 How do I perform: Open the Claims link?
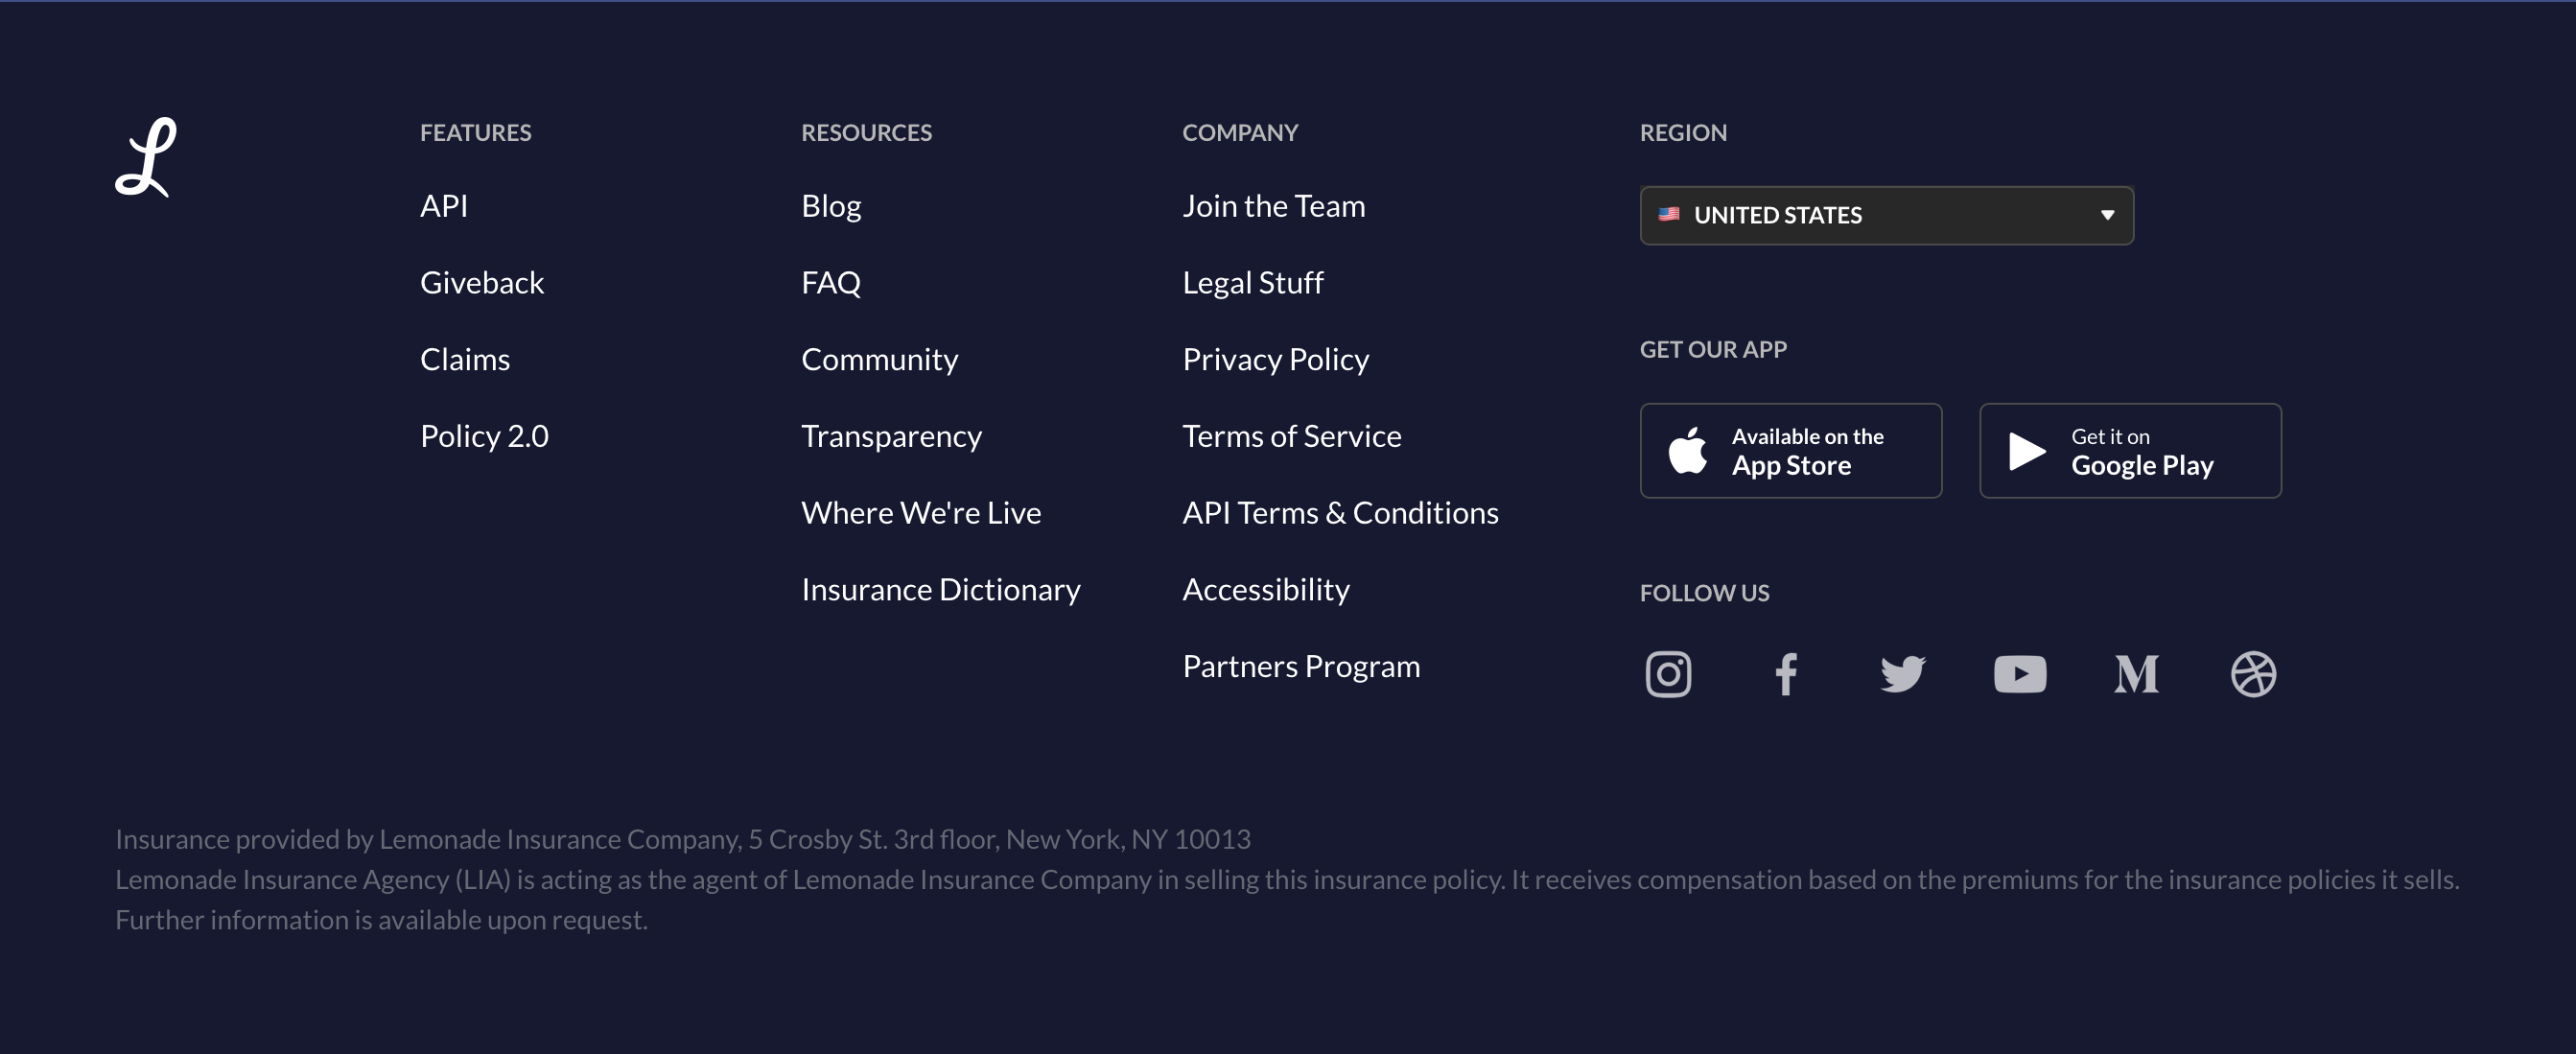pyautogui.click(x=465, y=359)
